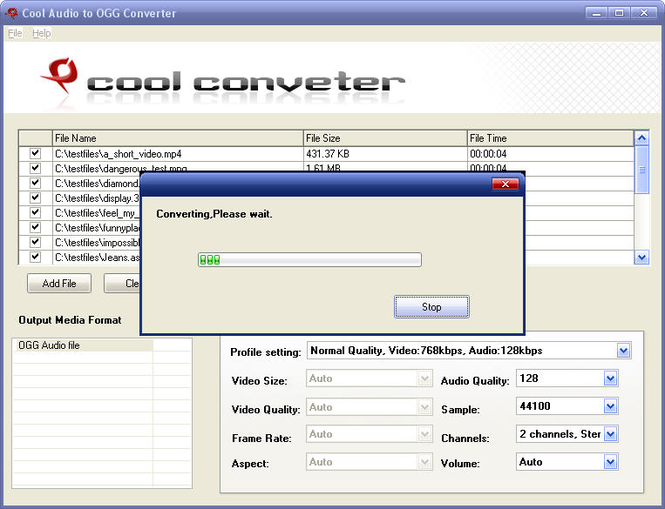
Task: Maximize the Cool Audio to OGG Converter window
Action: click(619, 13)
